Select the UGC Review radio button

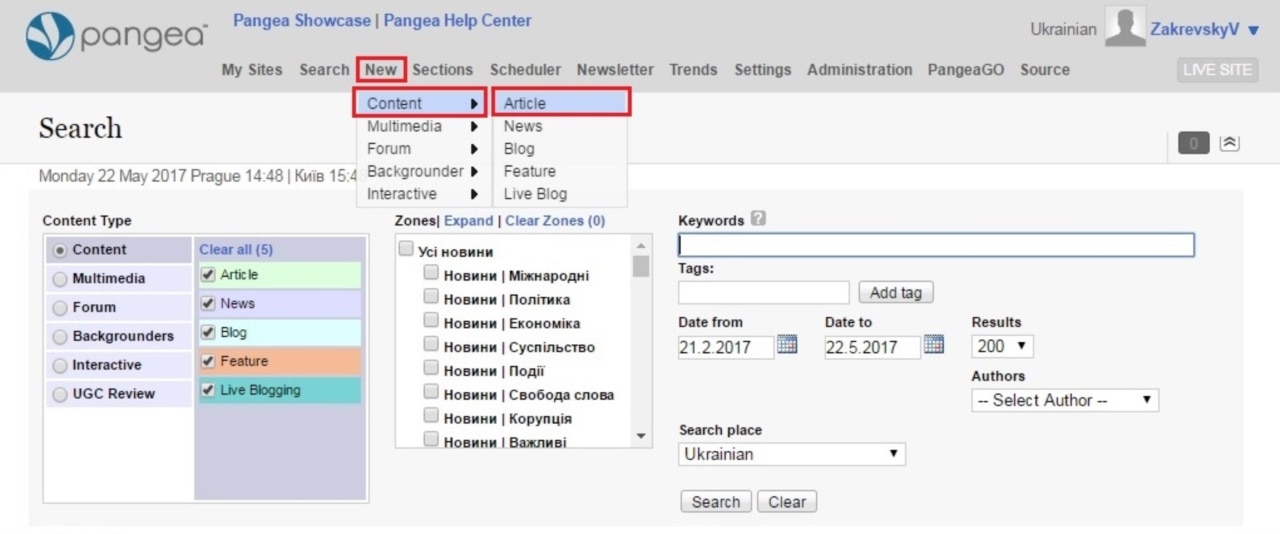(x=60, y=394)
